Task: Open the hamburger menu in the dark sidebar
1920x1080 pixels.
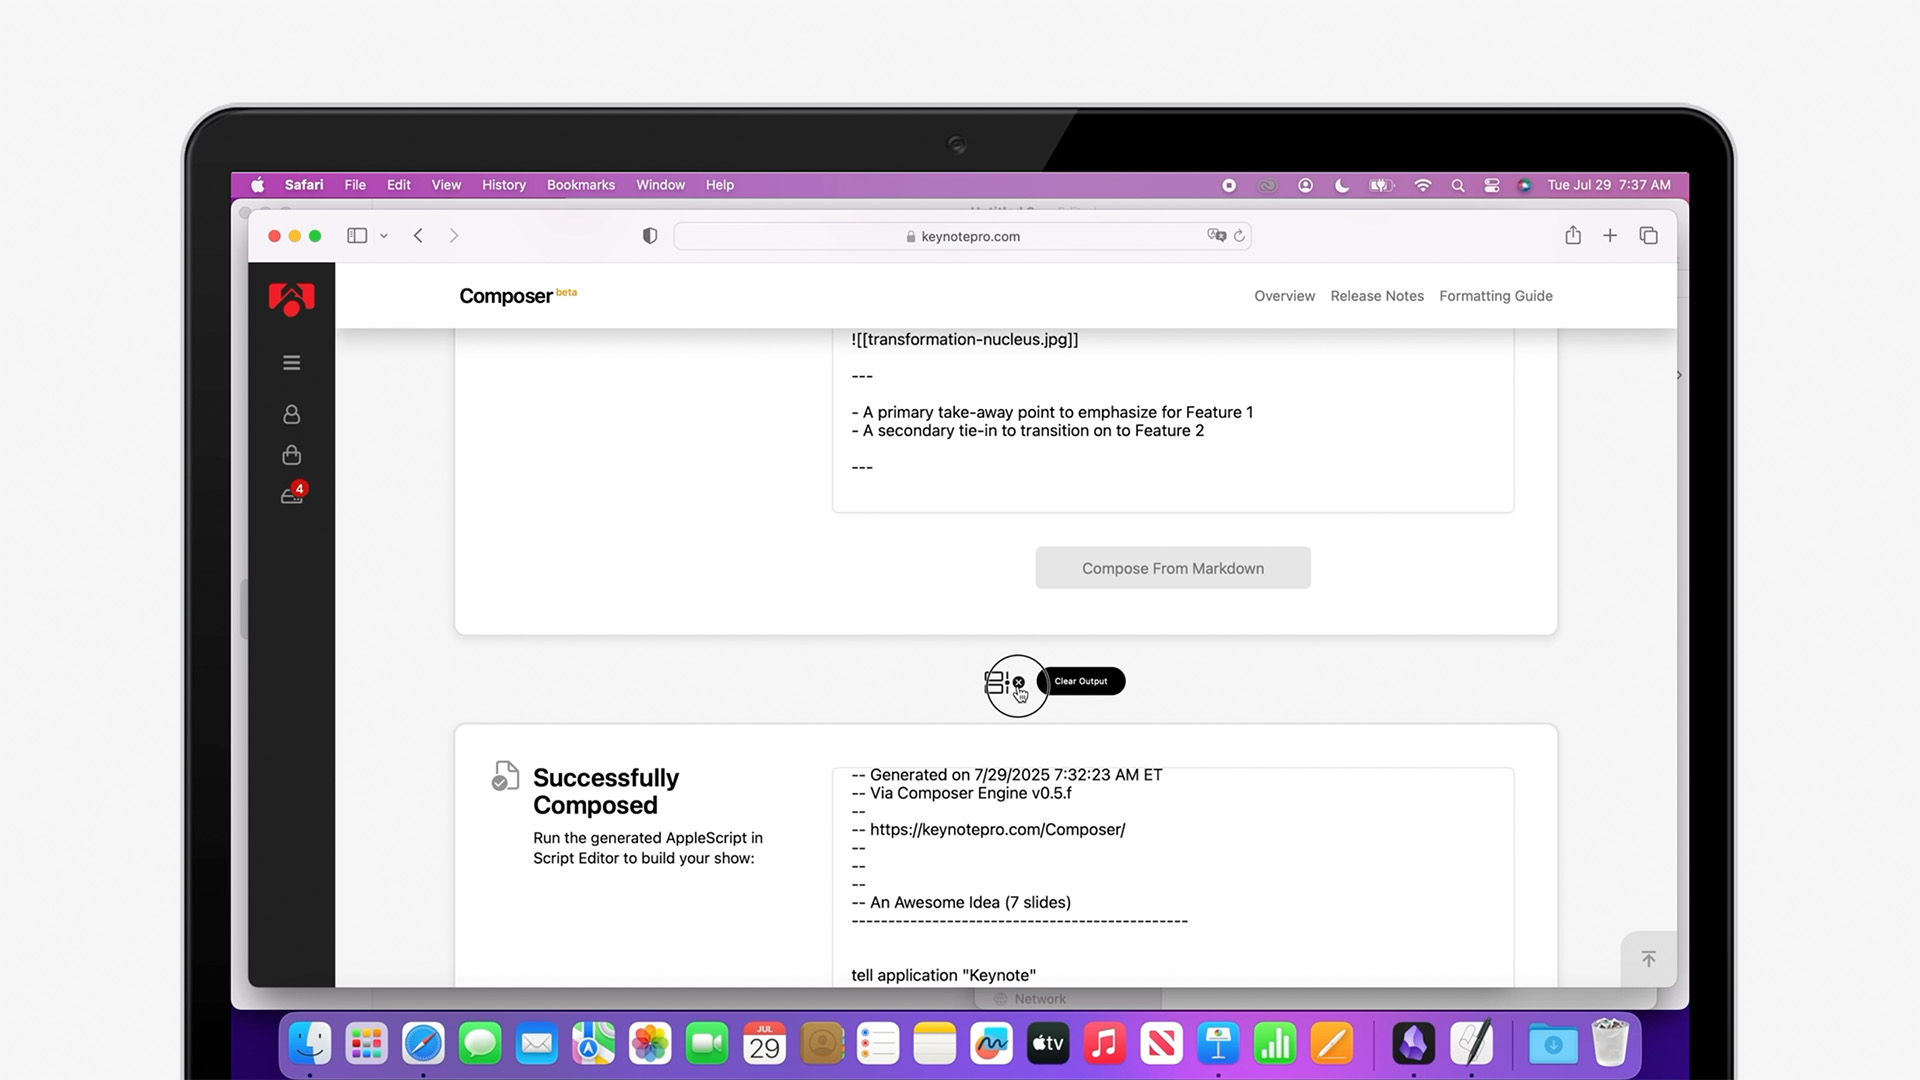Action: tap(291, 362)
